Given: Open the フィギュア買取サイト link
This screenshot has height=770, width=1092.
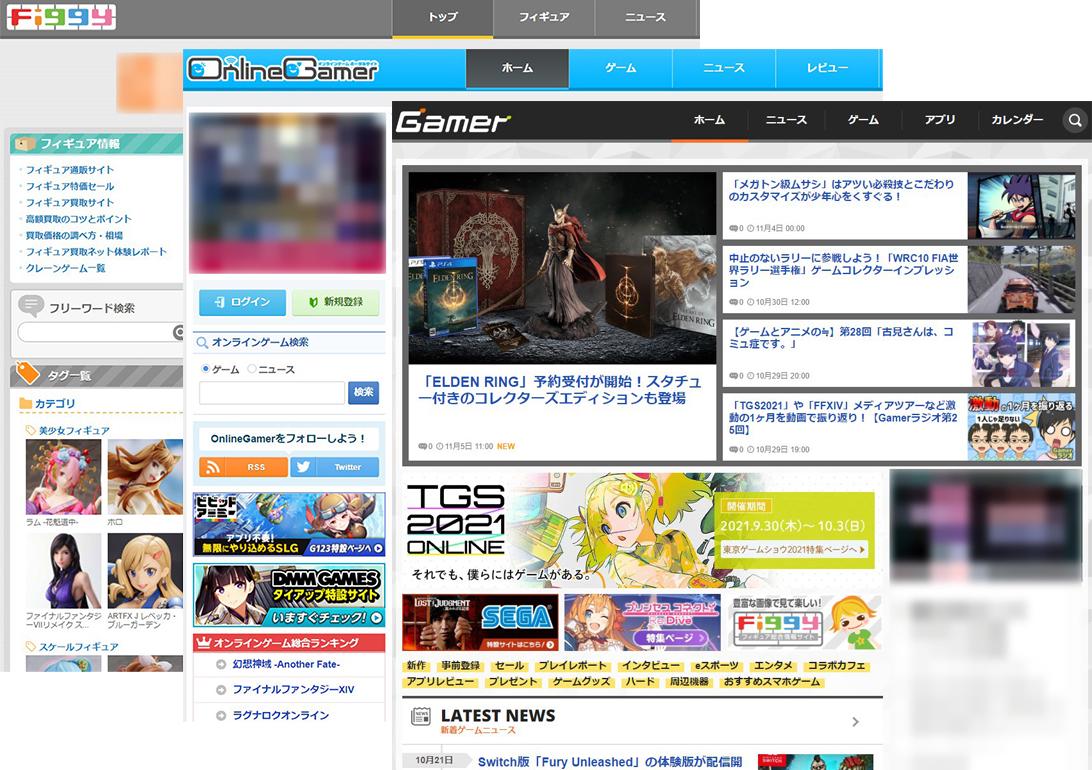Looking at the screenshot, I should 70,202.
